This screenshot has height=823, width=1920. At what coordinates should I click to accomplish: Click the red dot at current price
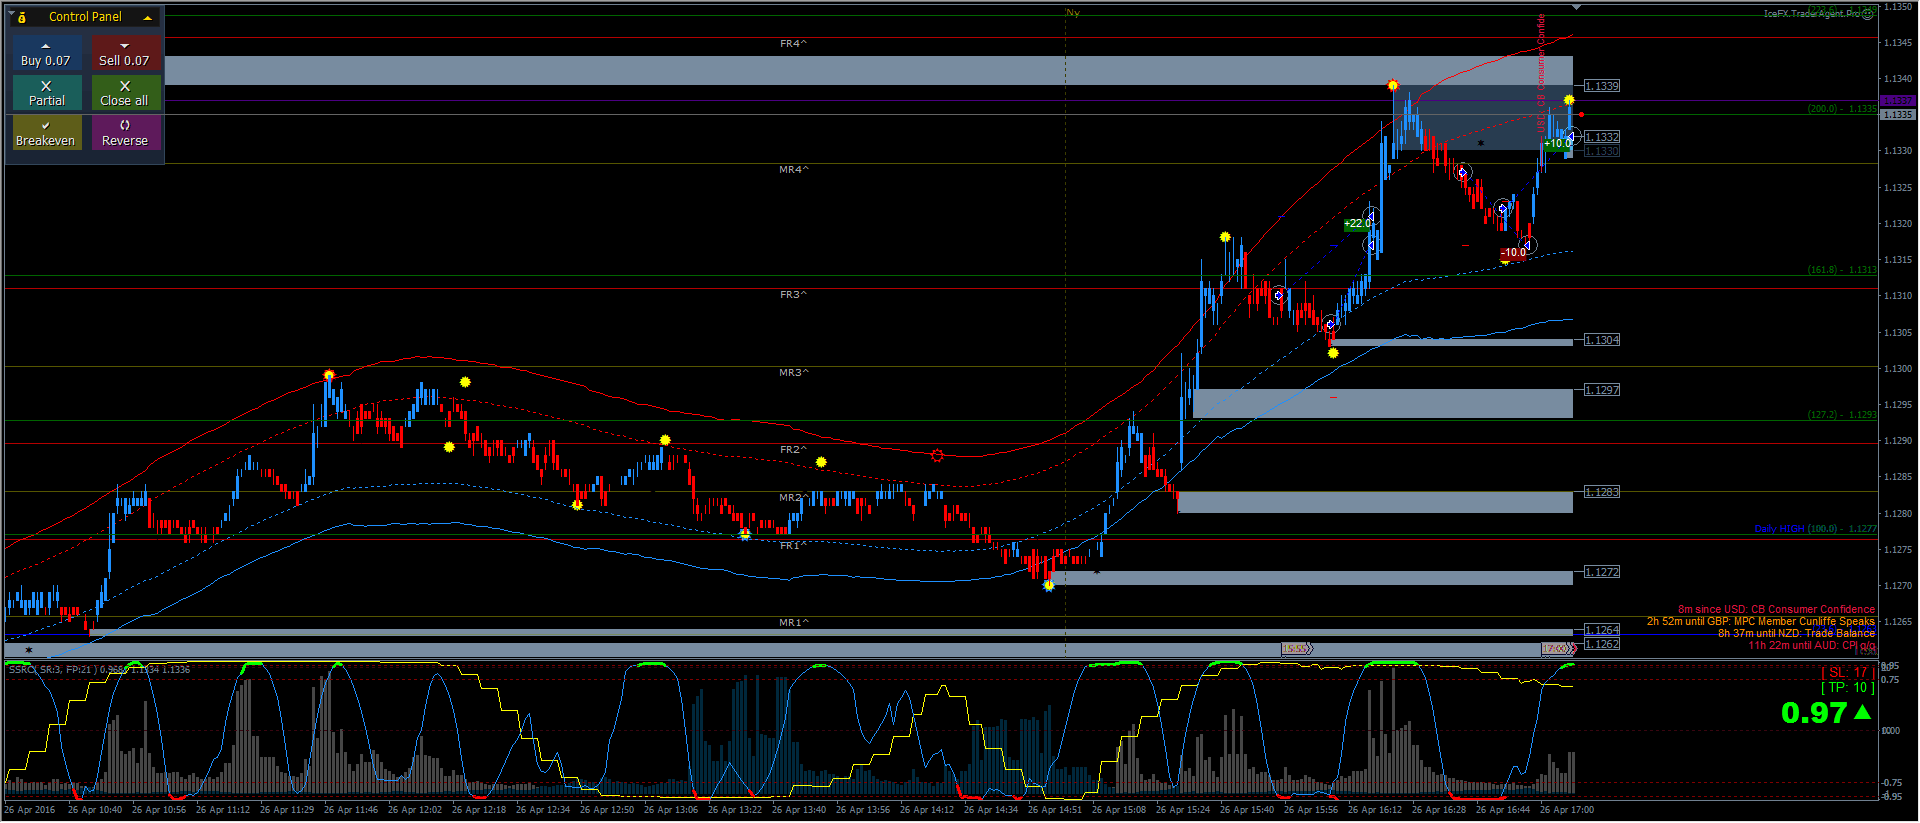pos(1581,115)
